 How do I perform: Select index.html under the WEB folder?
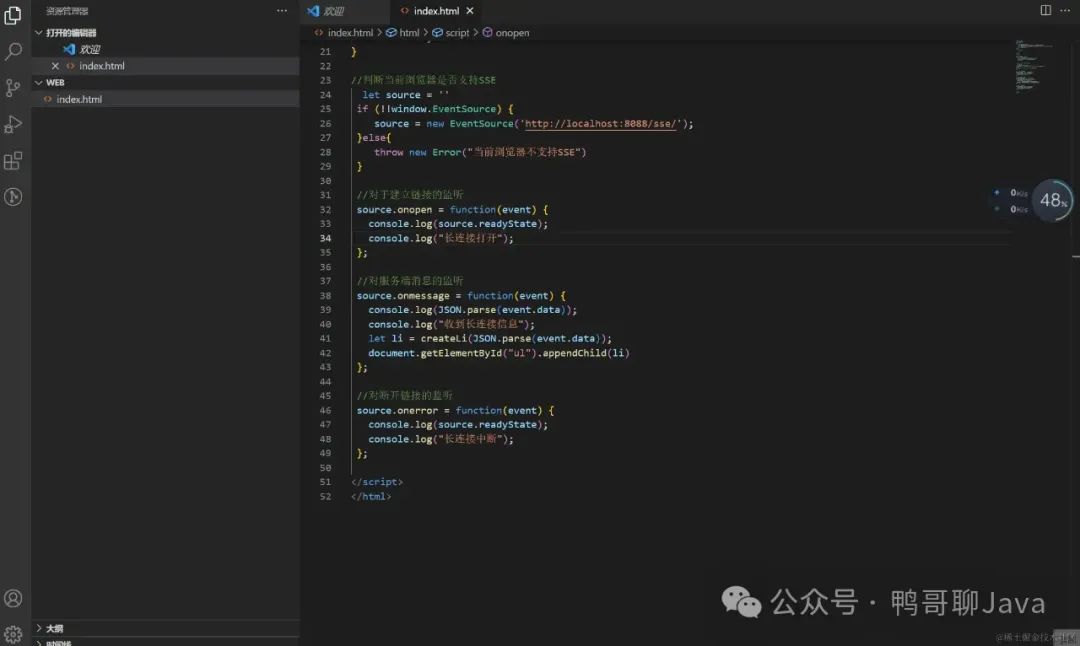(79, 99)
